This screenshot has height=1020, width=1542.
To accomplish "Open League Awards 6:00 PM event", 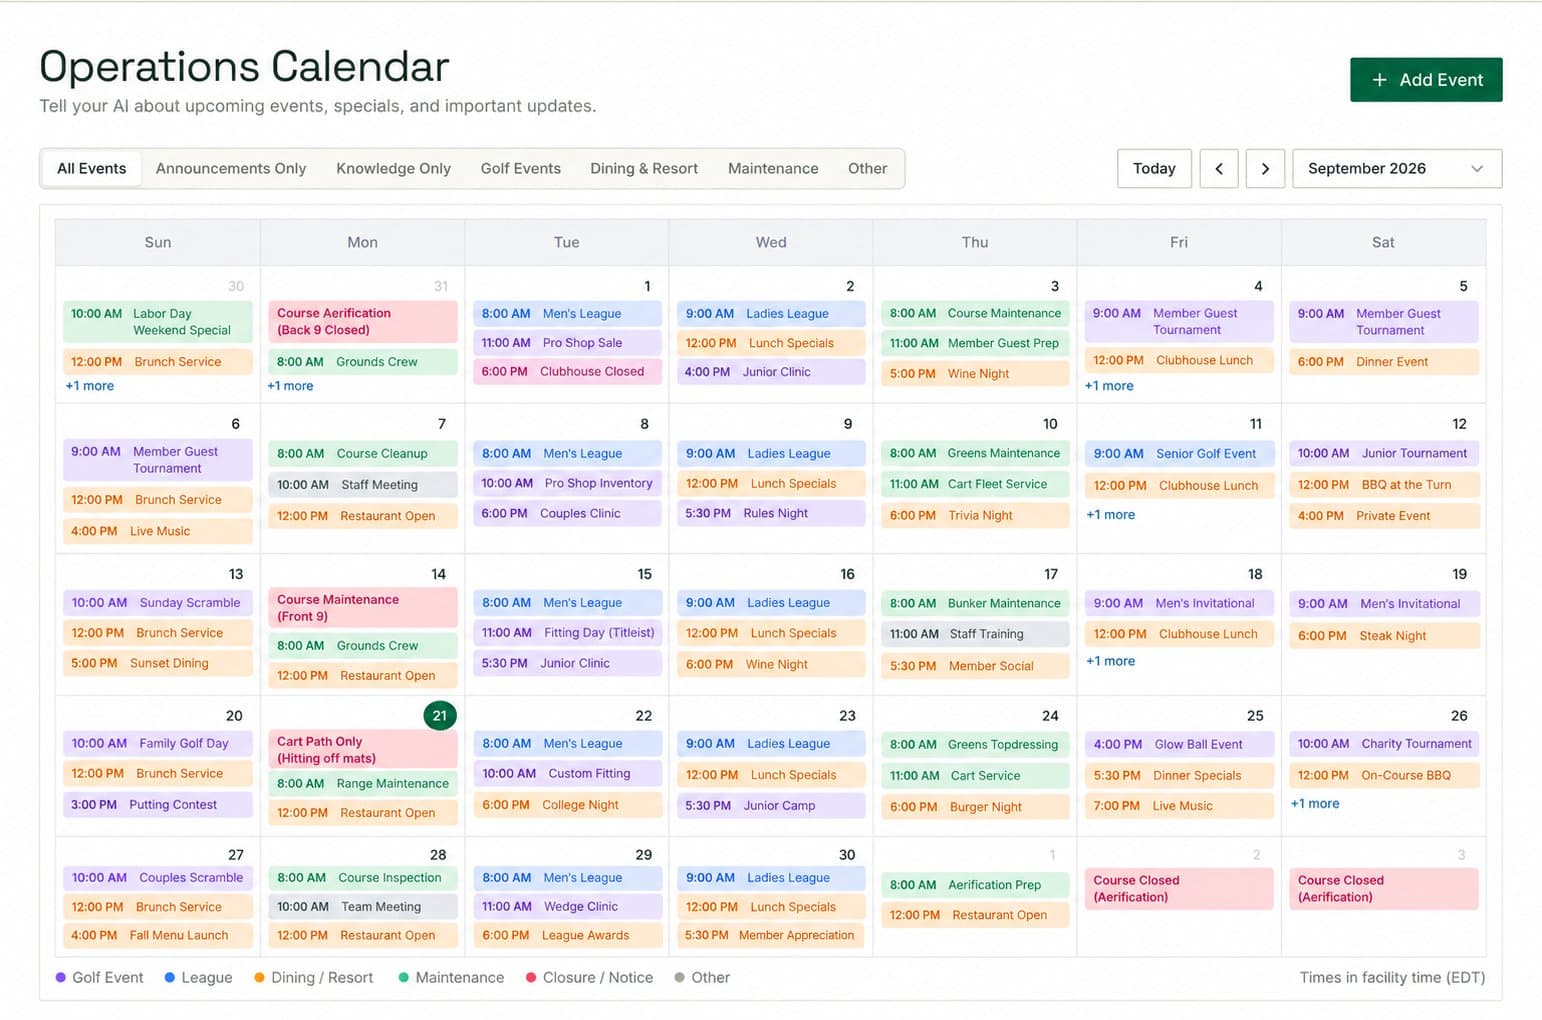I will click(567, 936).
